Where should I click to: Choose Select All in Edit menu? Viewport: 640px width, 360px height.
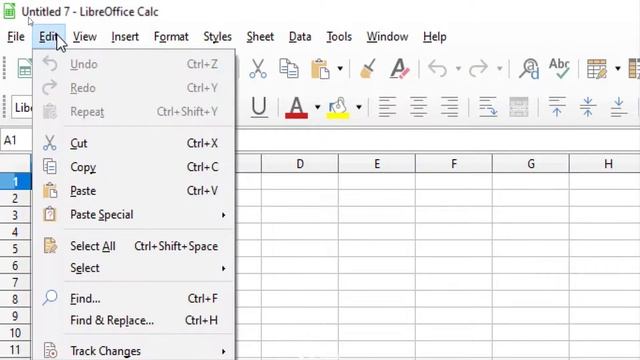tap(134, 246)
